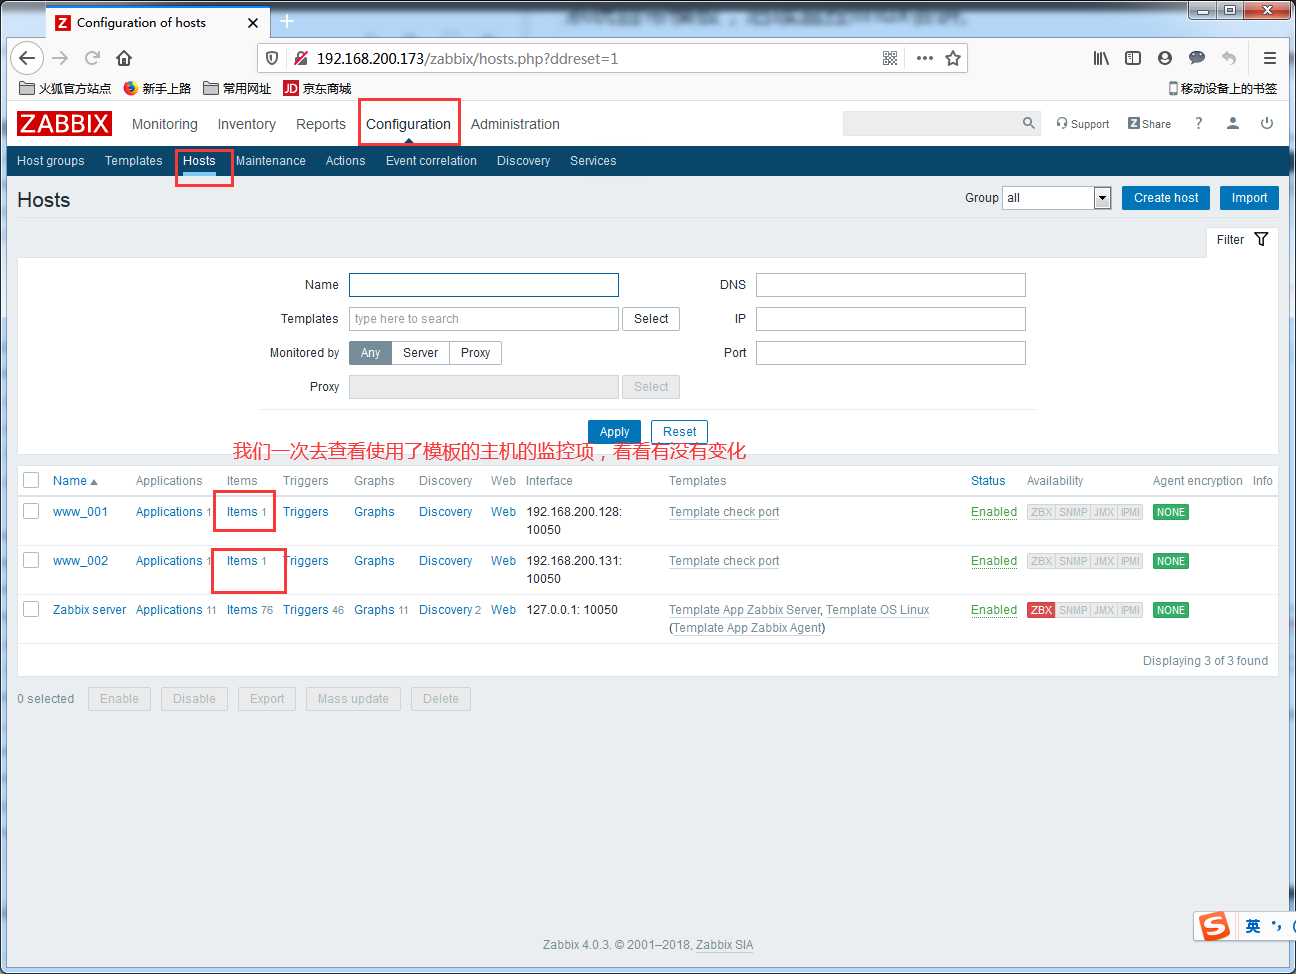Click the insecure connection lock icon
The width and height of the screenshot is (1296, 974).
pos(300,58)
